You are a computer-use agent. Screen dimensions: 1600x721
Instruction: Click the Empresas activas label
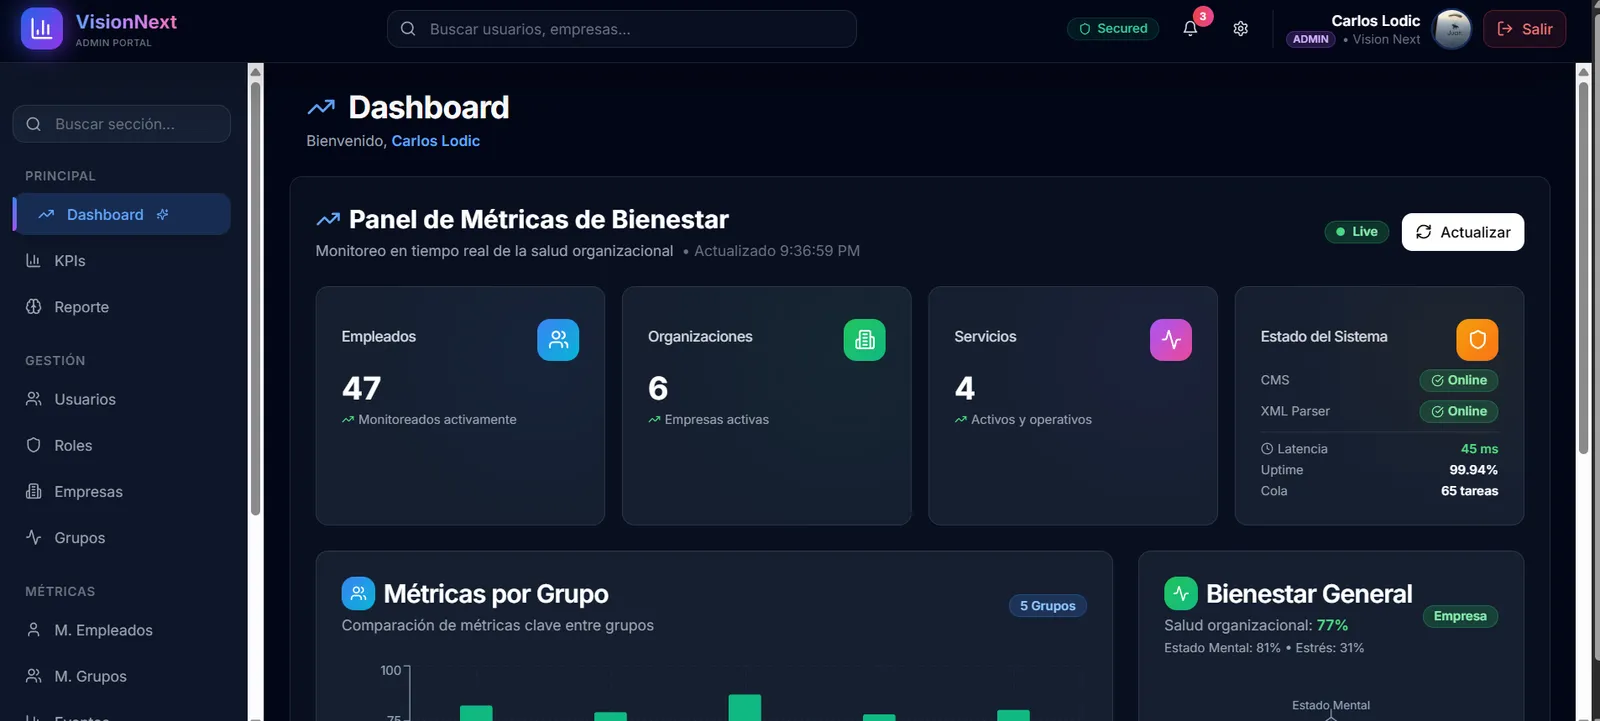pos(717,420)
